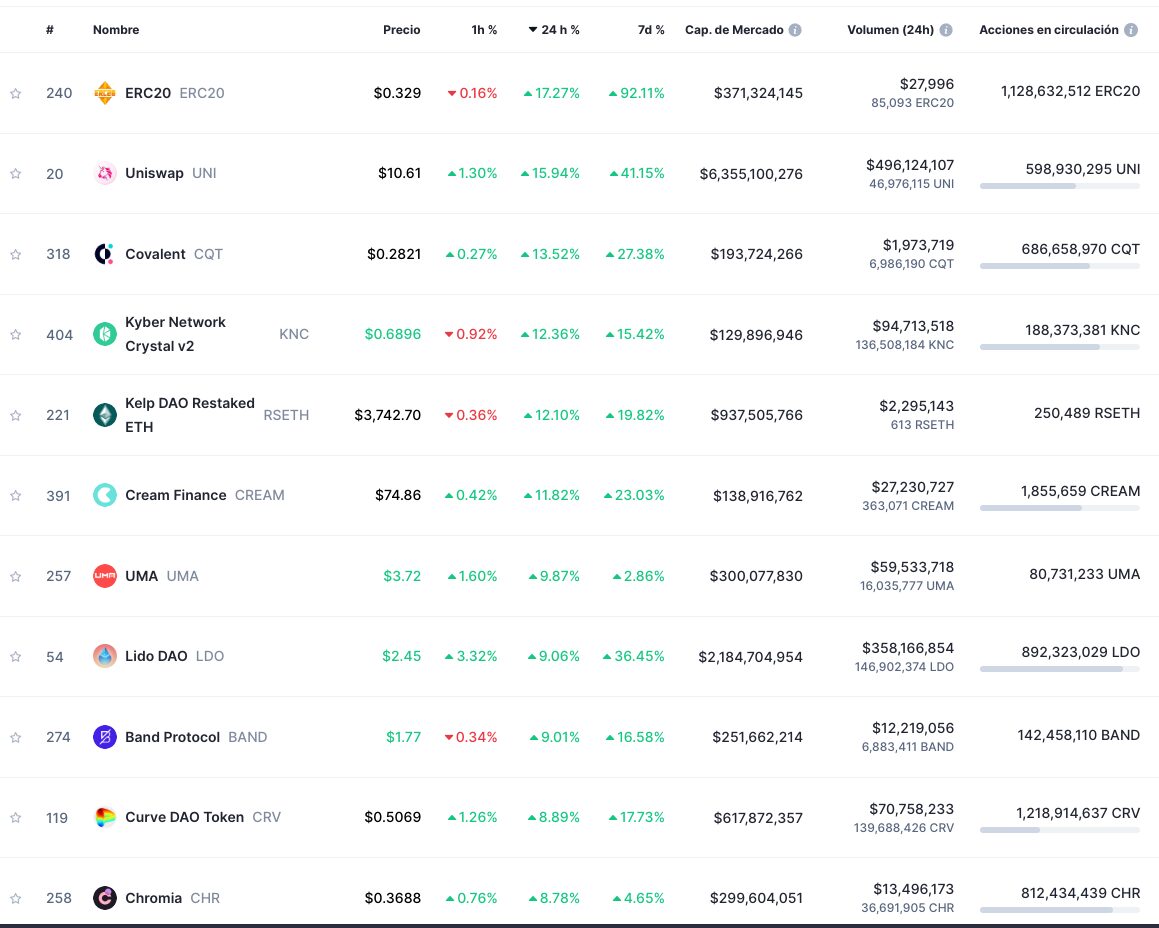Open the Uniswap coin page link
1159x928 pixels.
pyautogui.click(x=154, y=173)
